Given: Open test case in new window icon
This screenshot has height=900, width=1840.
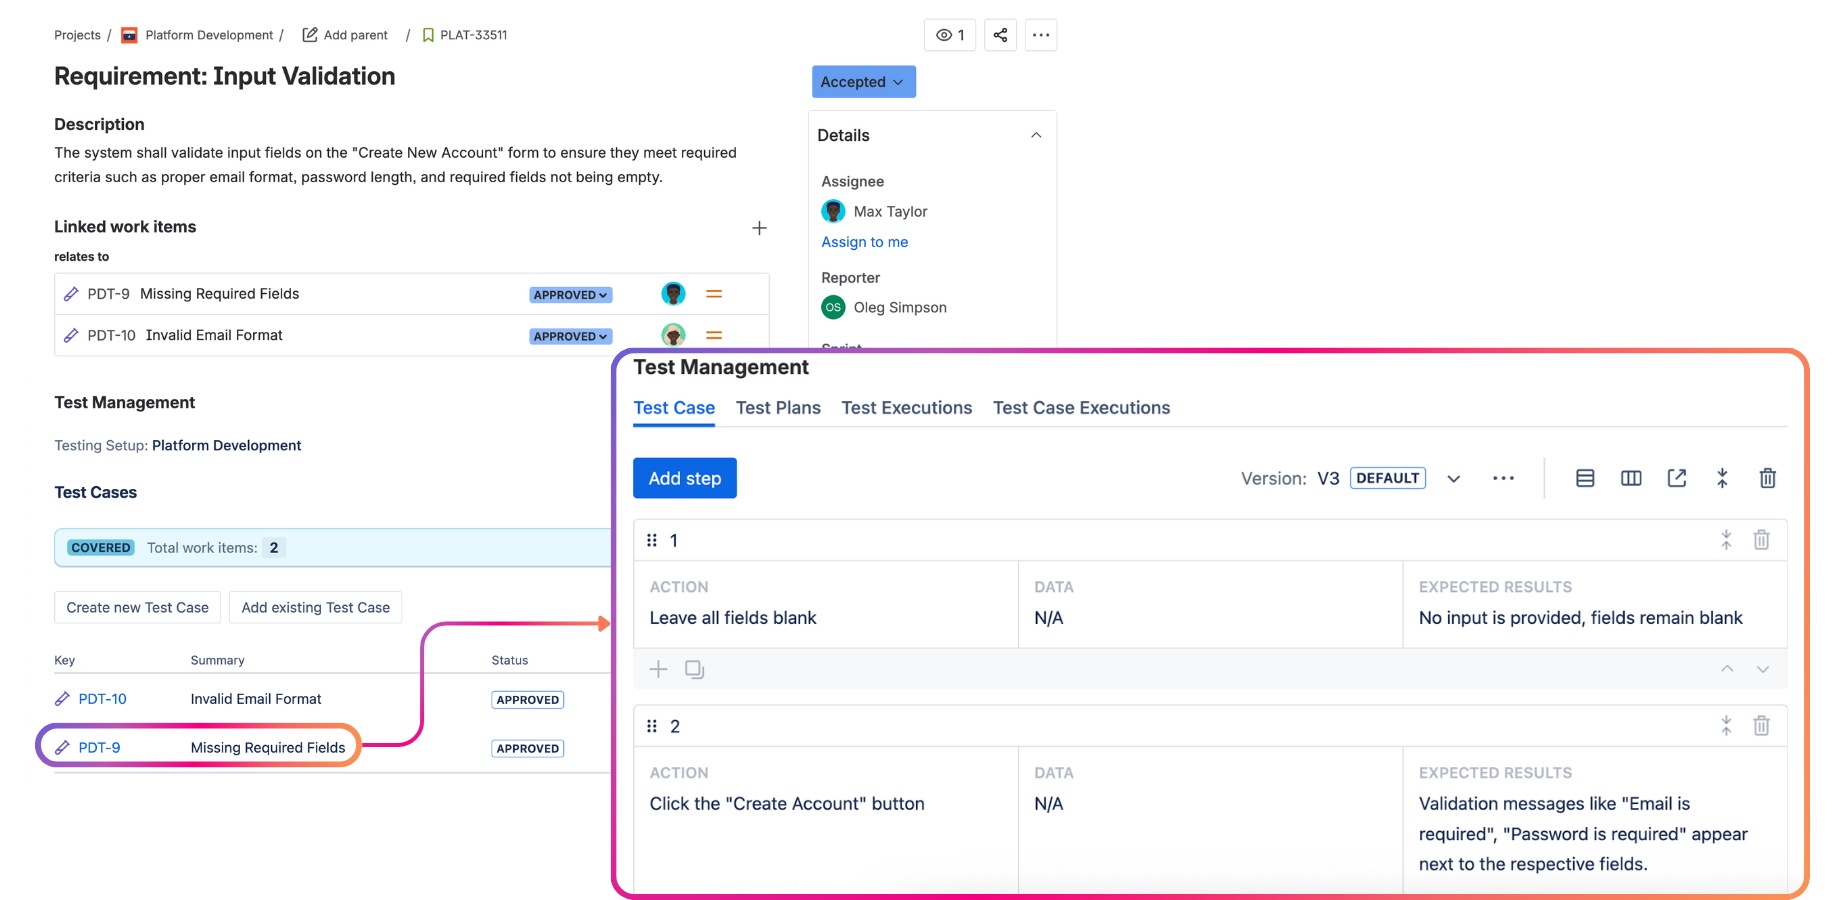Looking at the screenshot, I should point(1677,478).
